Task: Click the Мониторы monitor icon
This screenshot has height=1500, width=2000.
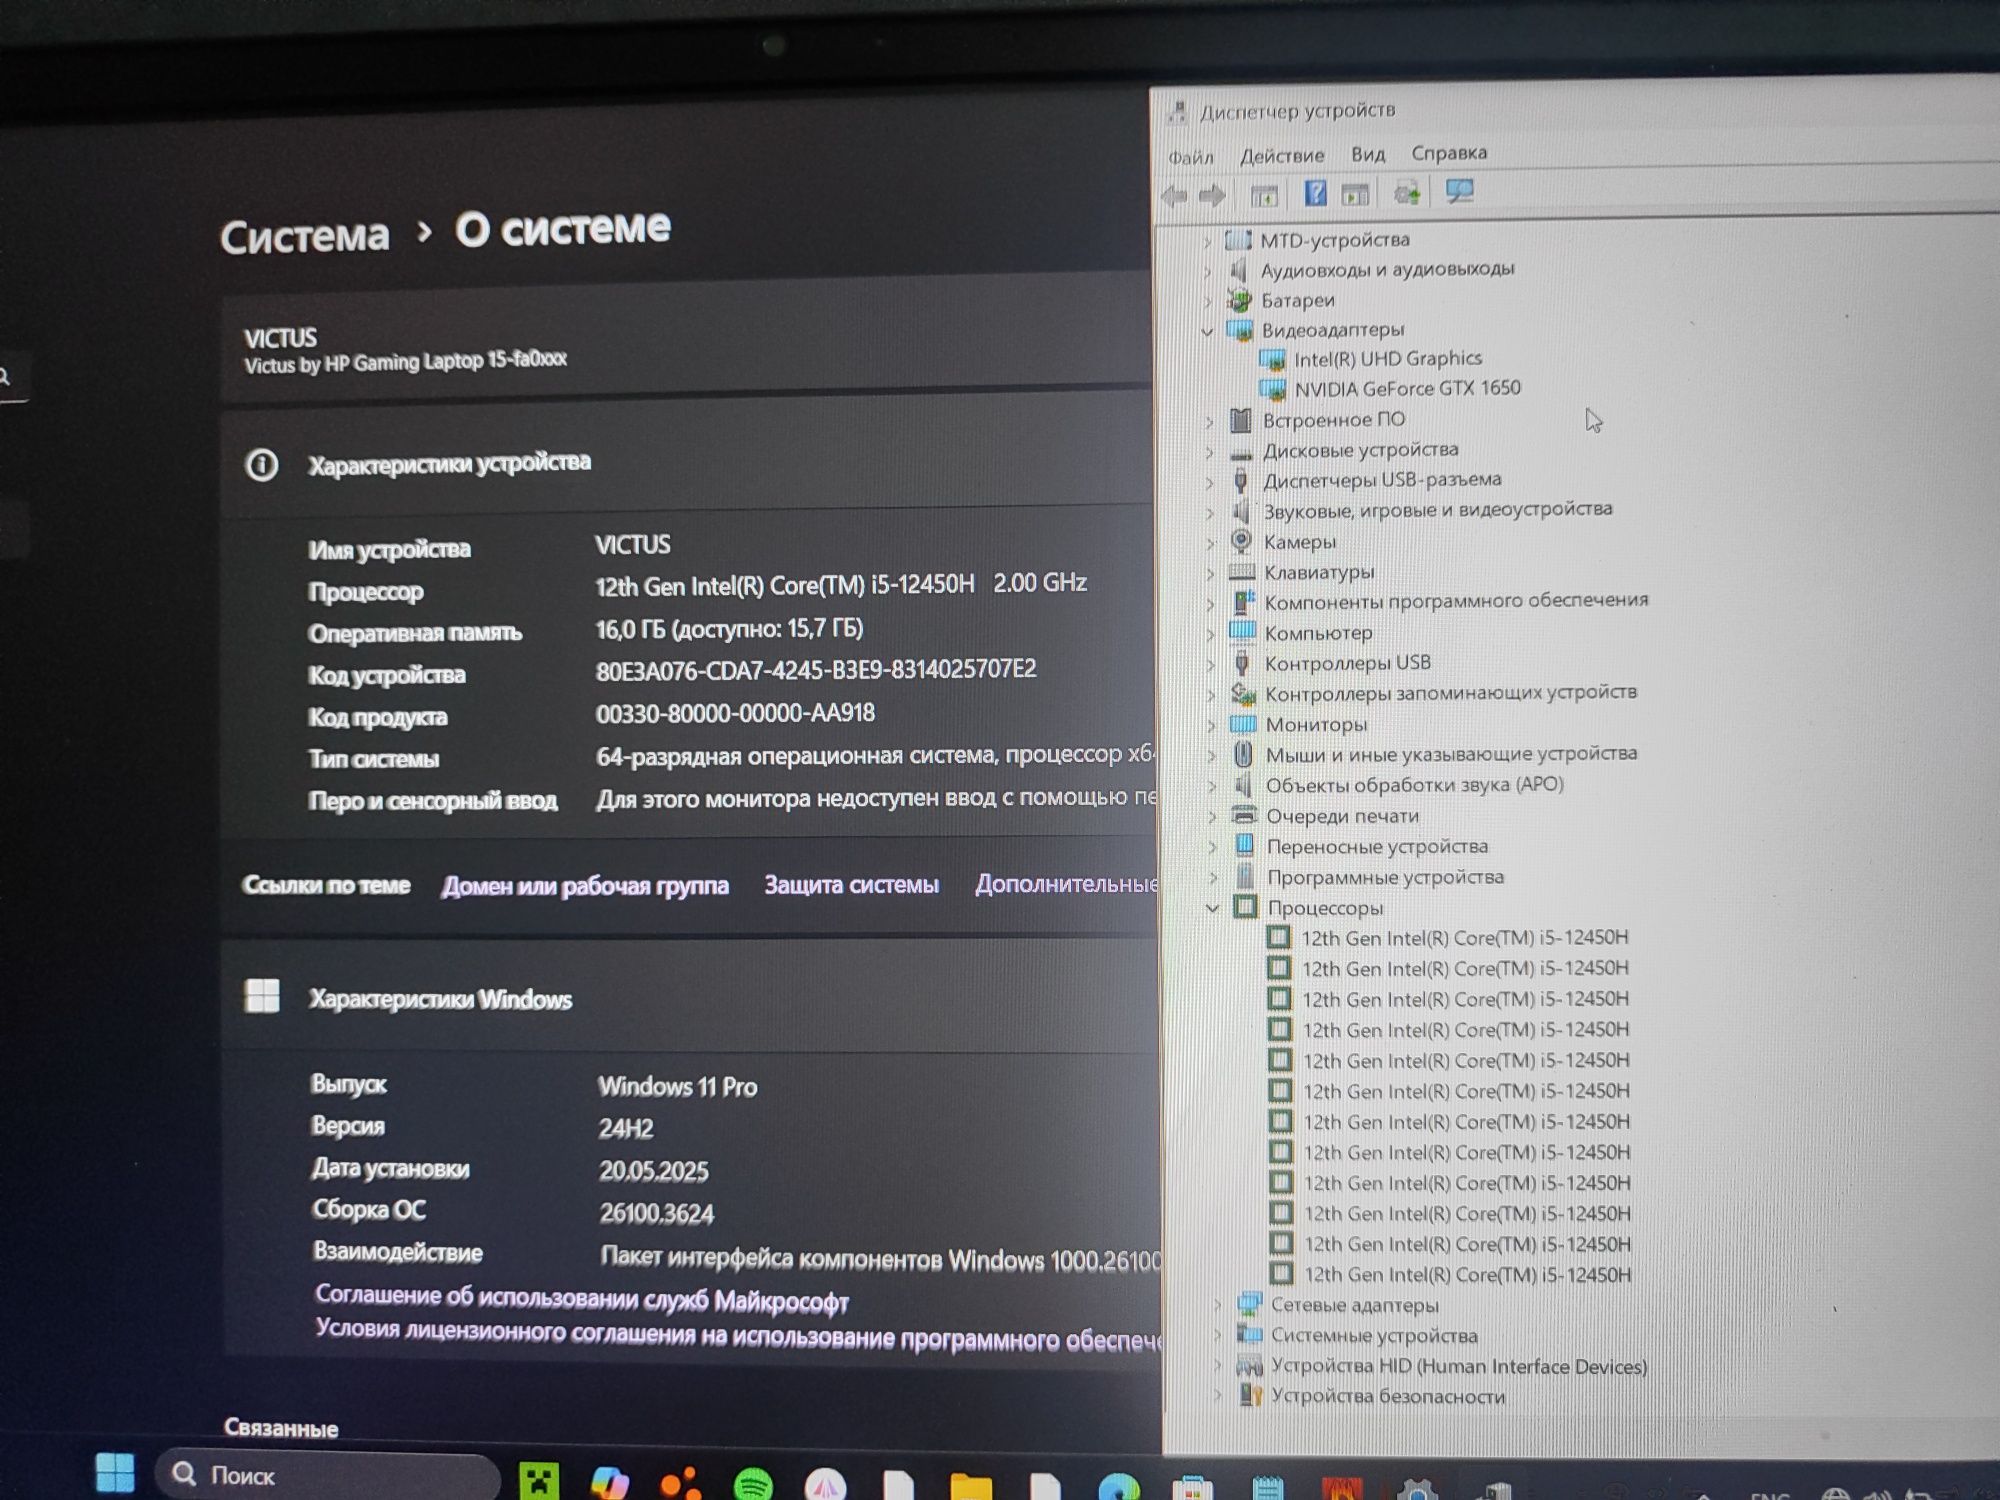Action: (x=1243, y=723)
